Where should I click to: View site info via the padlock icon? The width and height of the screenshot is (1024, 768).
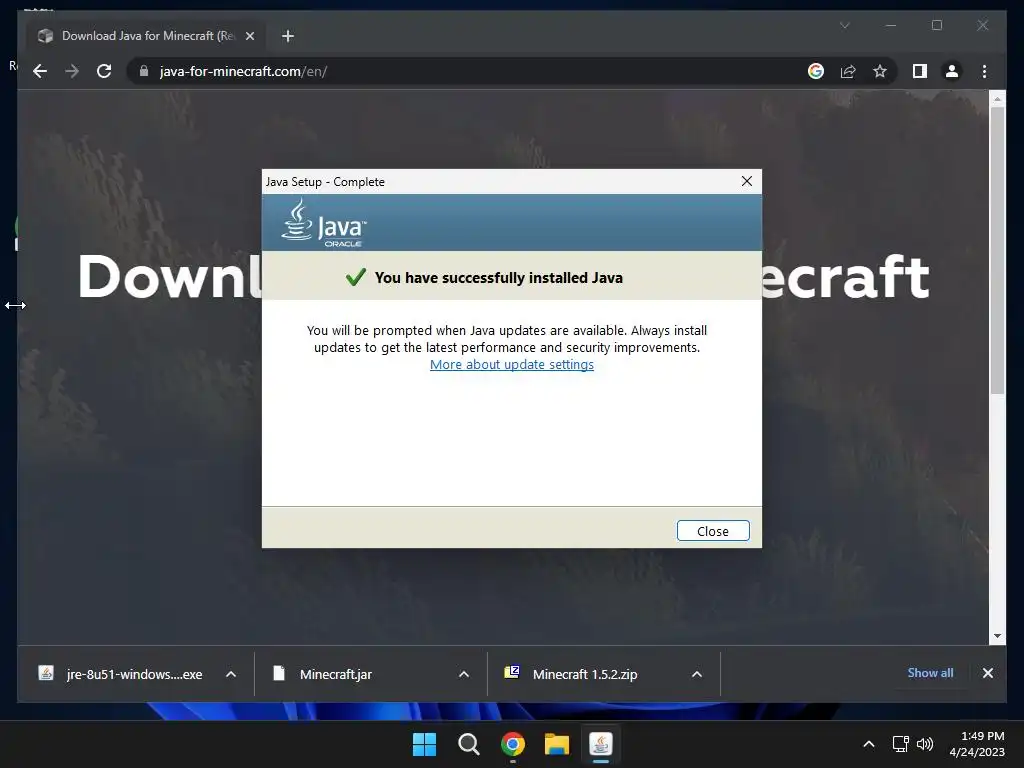pos(144,71)
